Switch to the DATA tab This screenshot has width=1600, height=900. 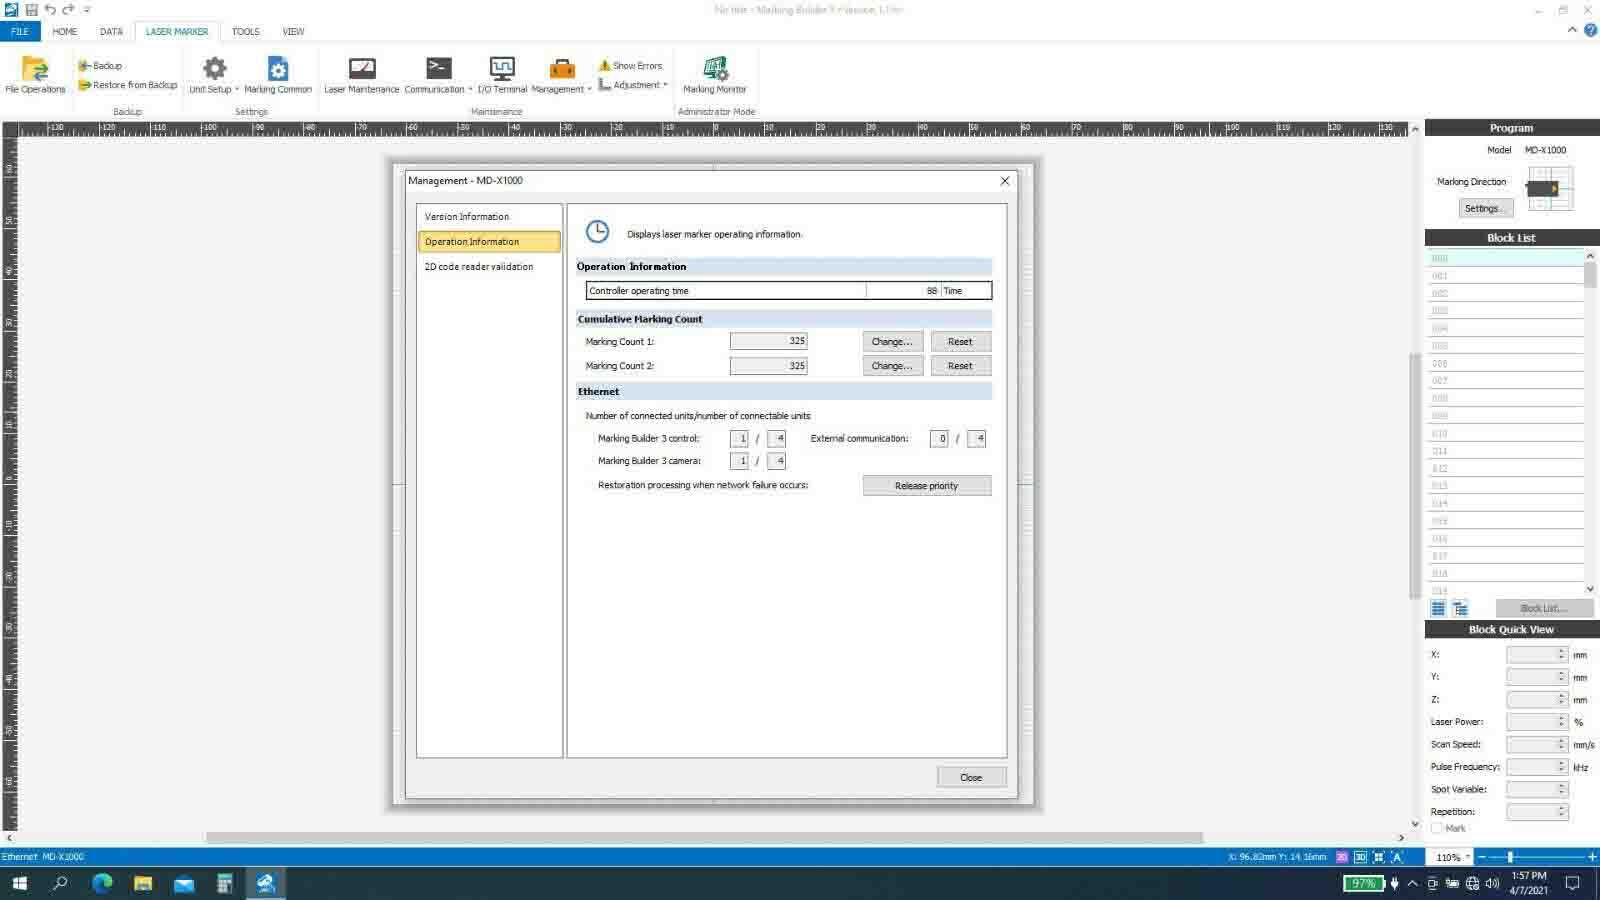[111, 31]
